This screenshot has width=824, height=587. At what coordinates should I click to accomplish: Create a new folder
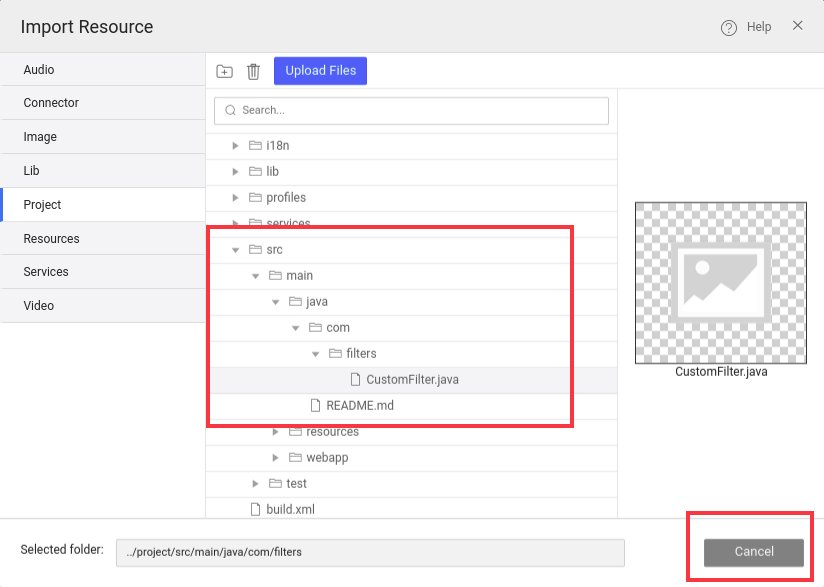(224, 71)
